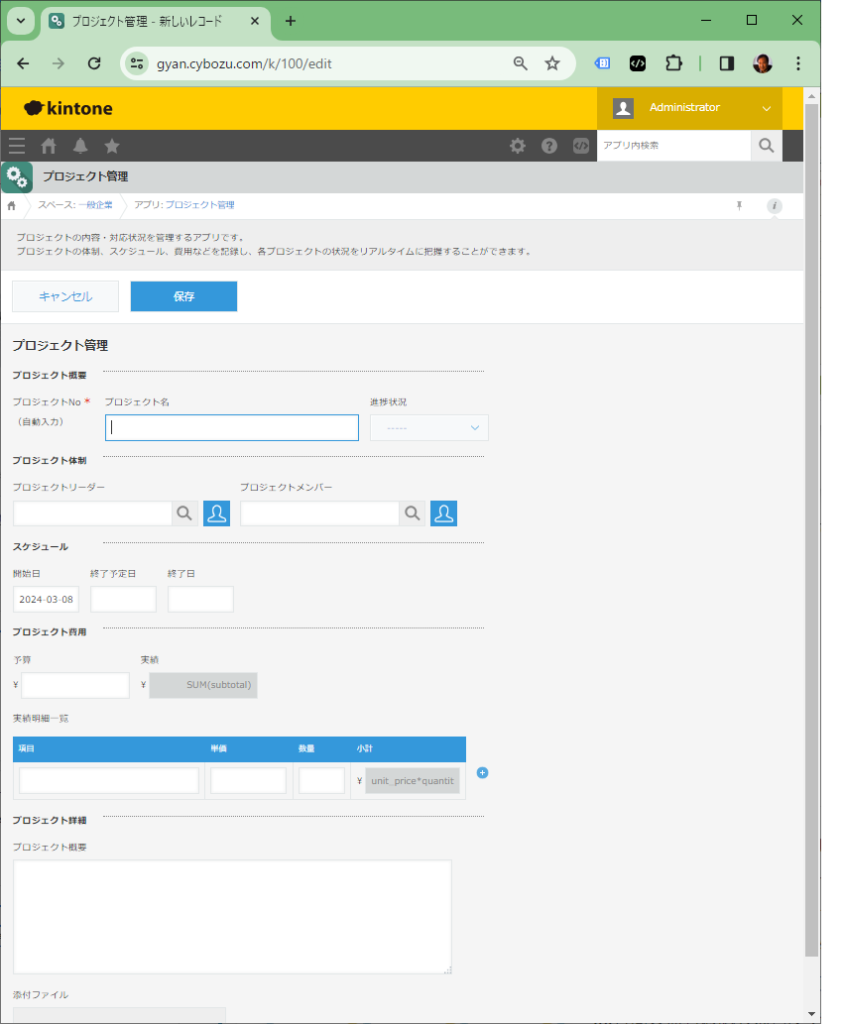Open the help question mark icon

549,146
